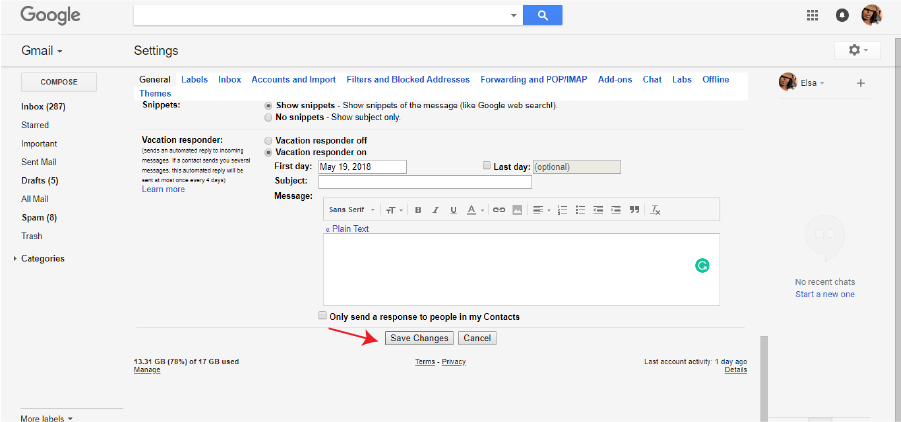Add a new chat contact with plus icon
This screenshot has height=422, width=901.
pyautogui.click(x=860, y=83)
